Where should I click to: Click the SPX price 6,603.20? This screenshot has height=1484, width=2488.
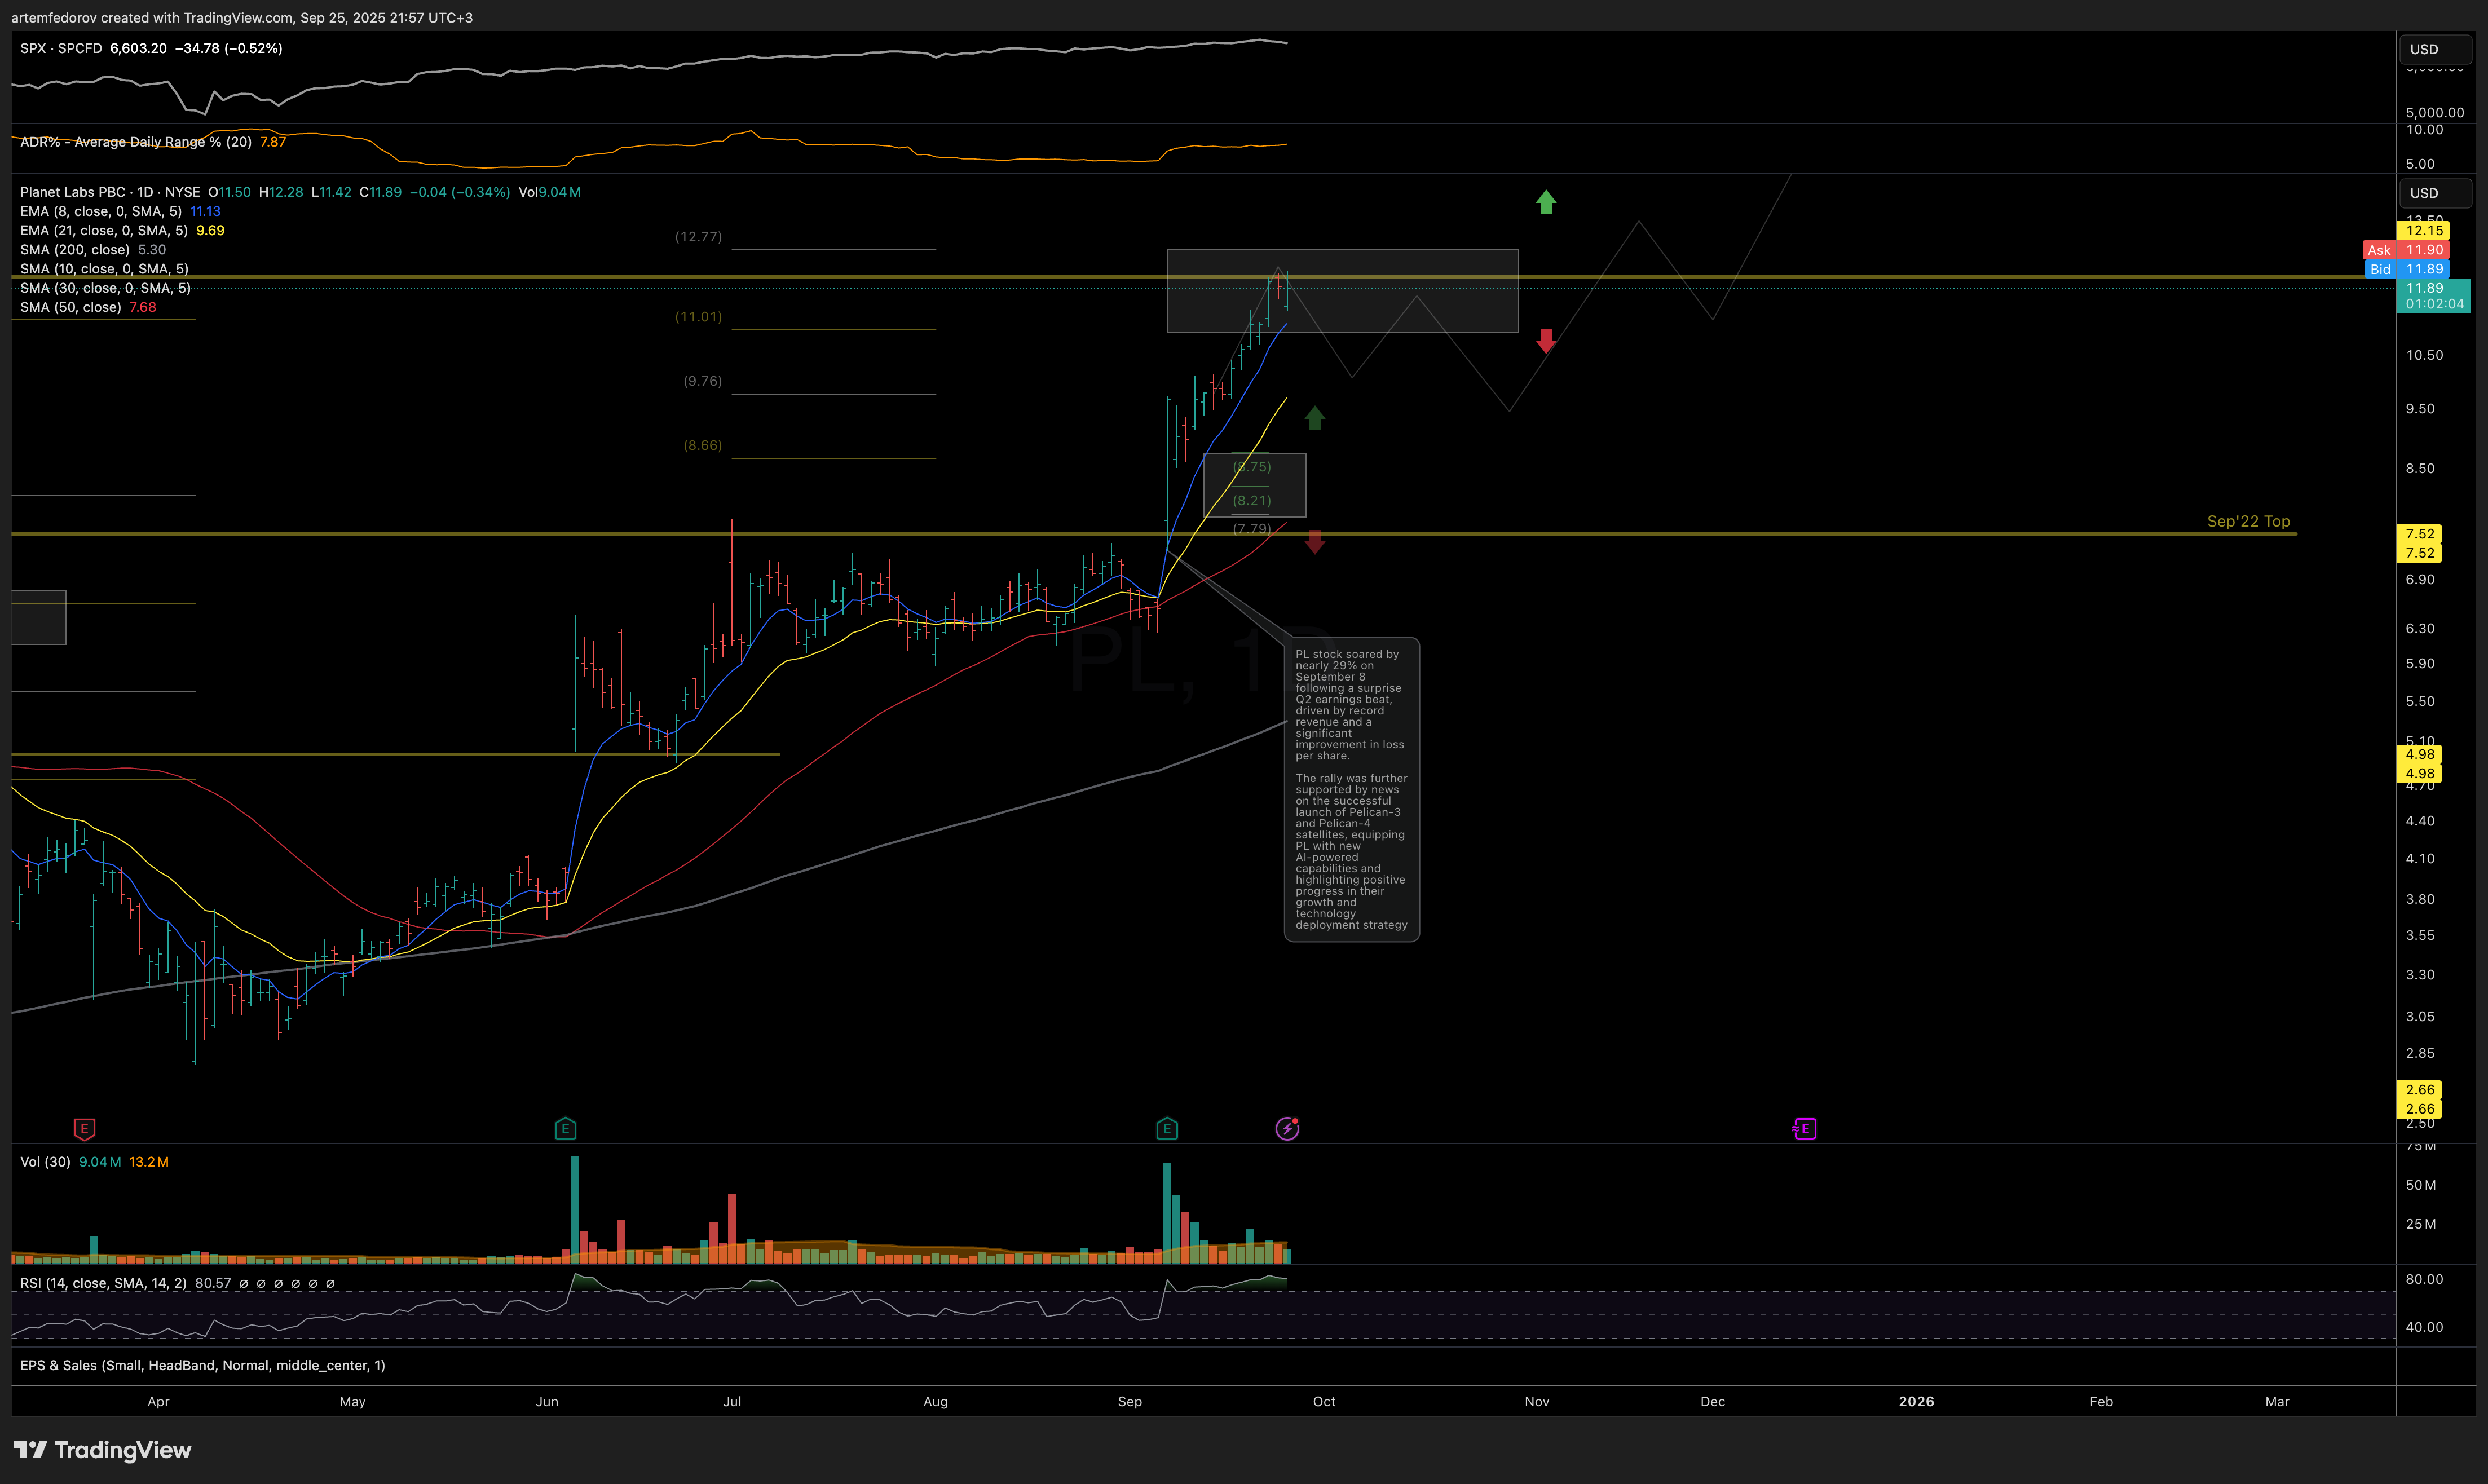[138, 48]
